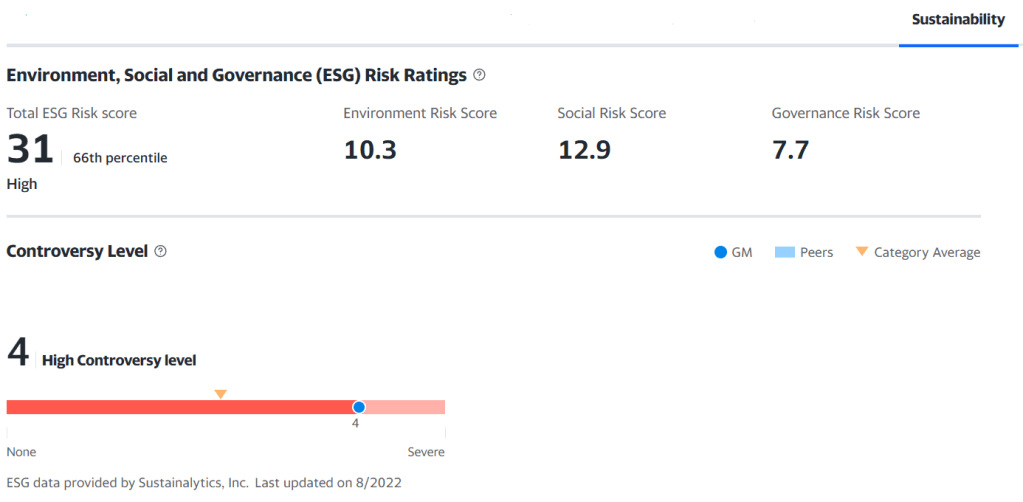Screen dimensions: 1023x502
Task: Click the orange Category Average triangle legend
Action: click(x=861, y=252)
